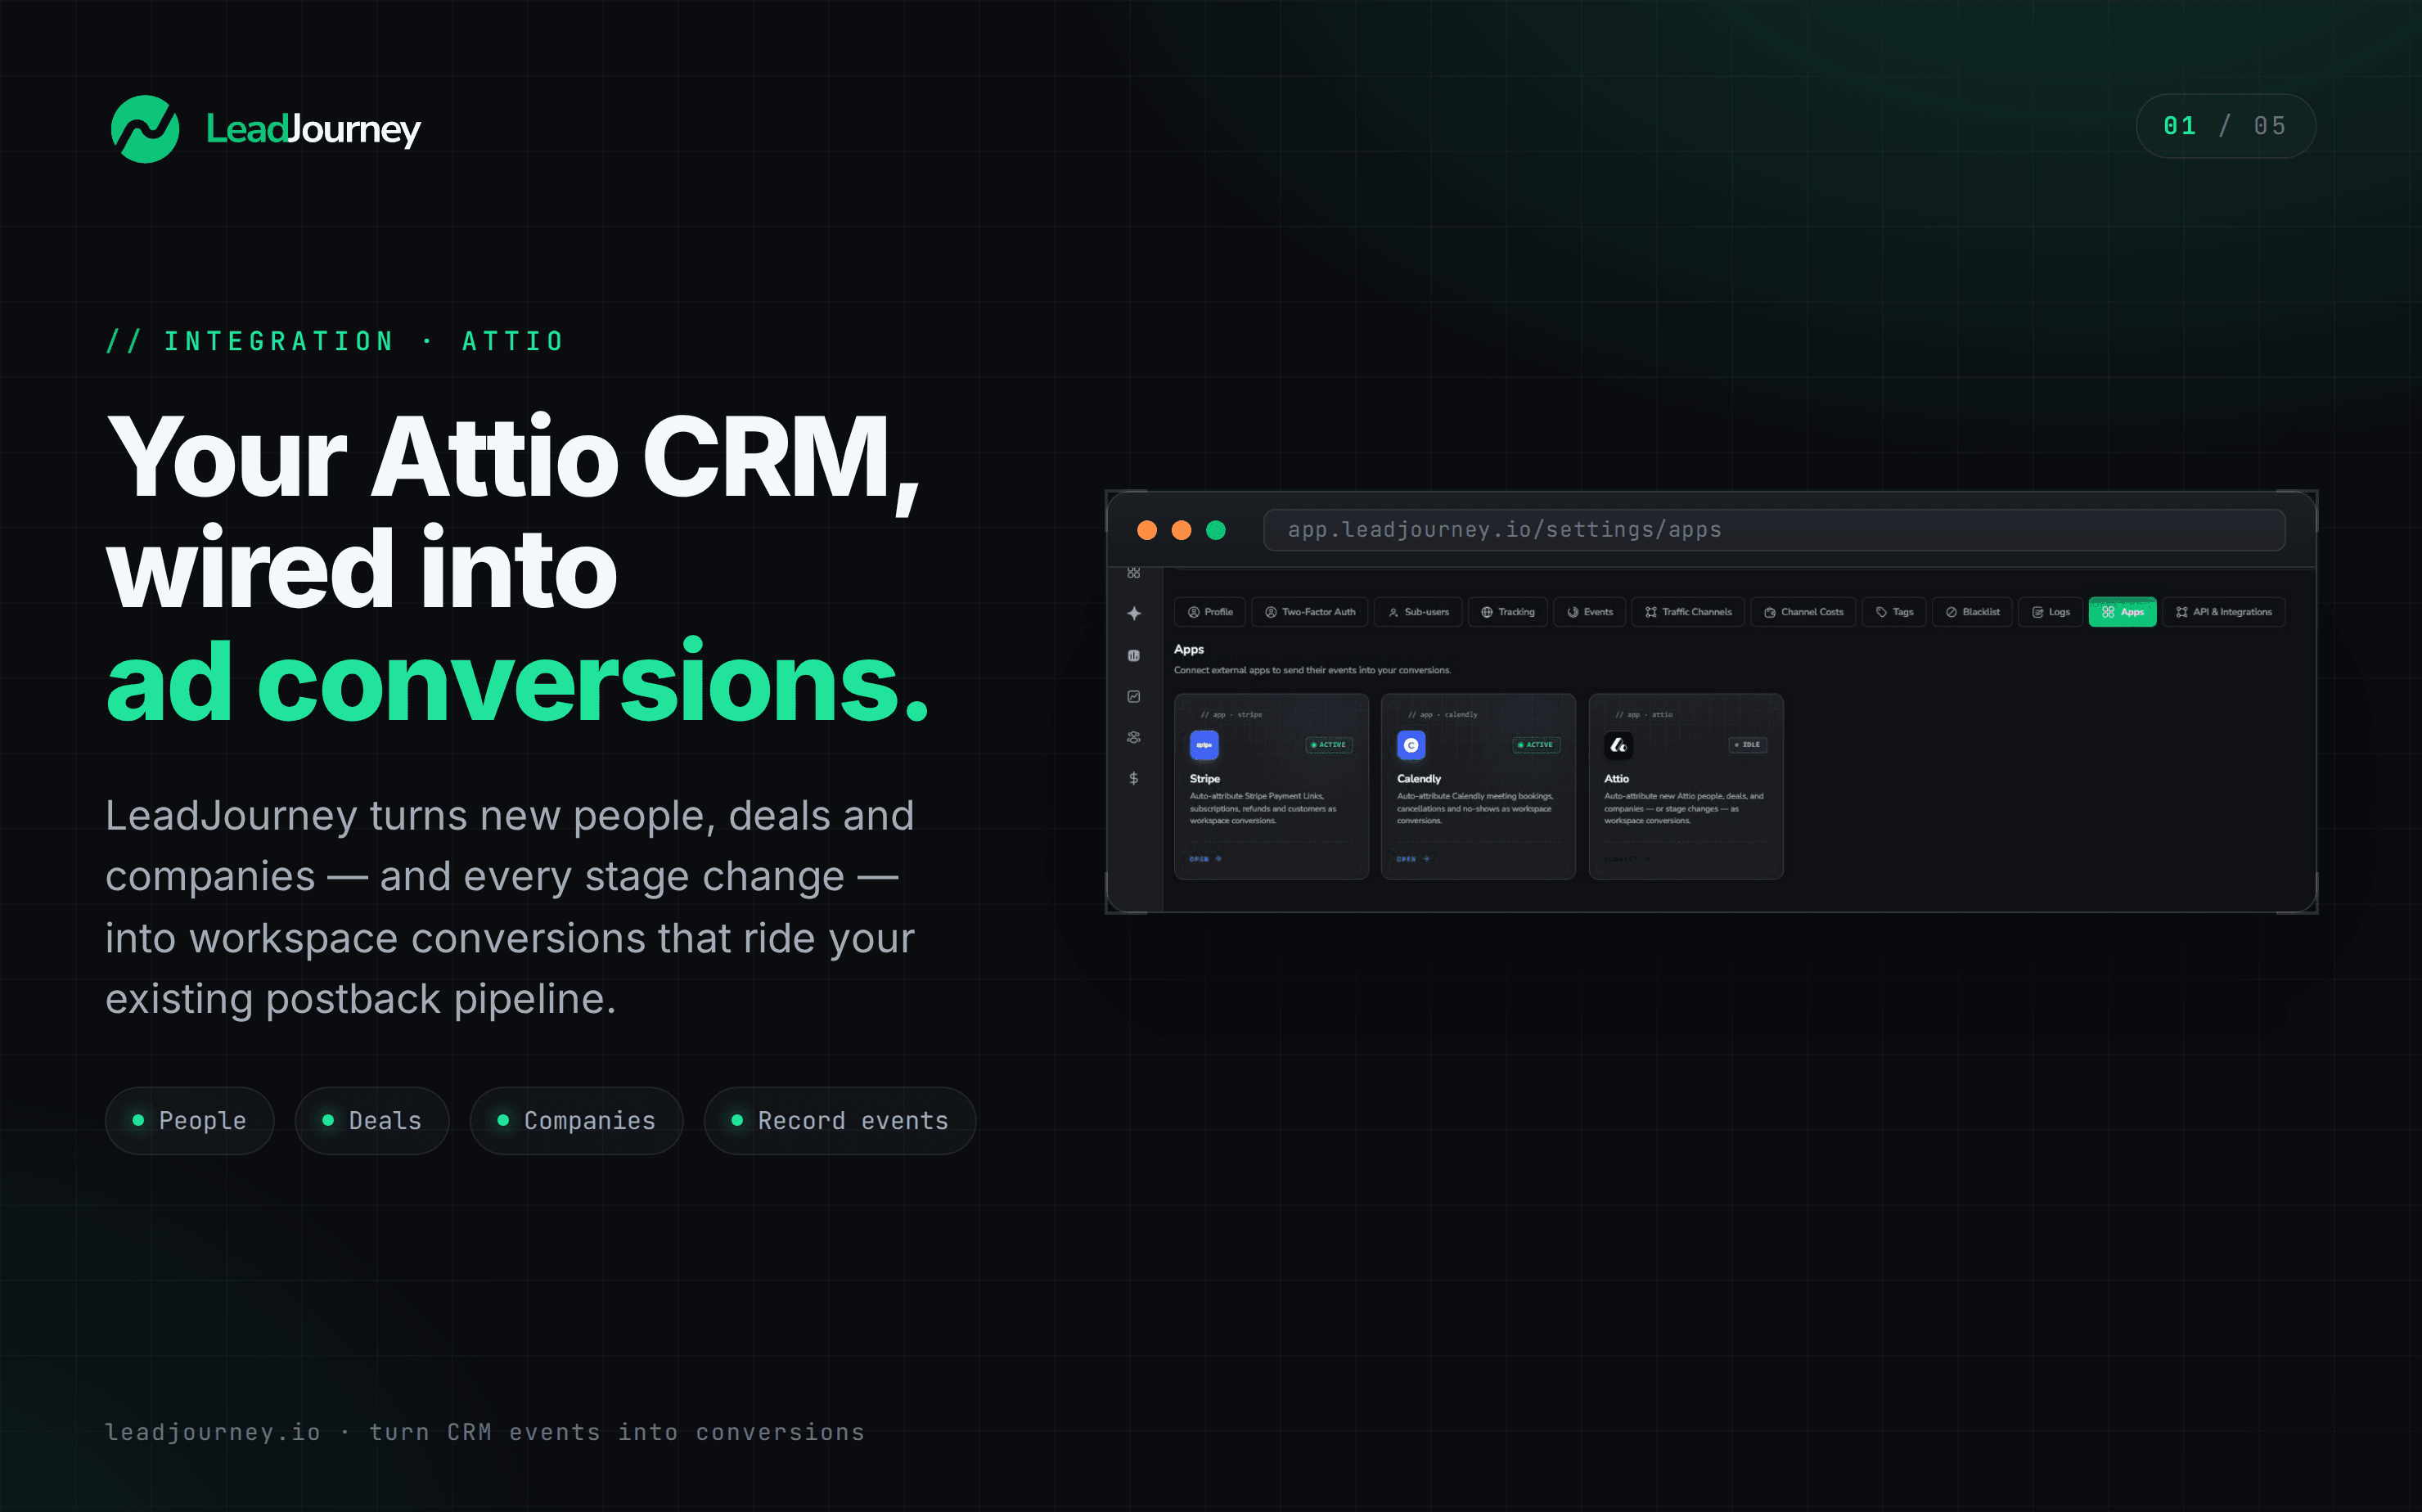Click the Calendly app logo icon
The image size is (2422, 1512).
(x=1411, y=745)
